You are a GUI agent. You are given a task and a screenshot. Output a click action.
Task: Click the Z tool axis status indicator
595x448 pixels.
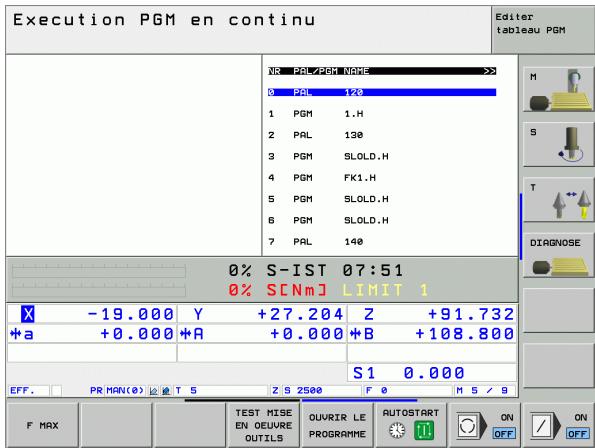tap(275, 390)
